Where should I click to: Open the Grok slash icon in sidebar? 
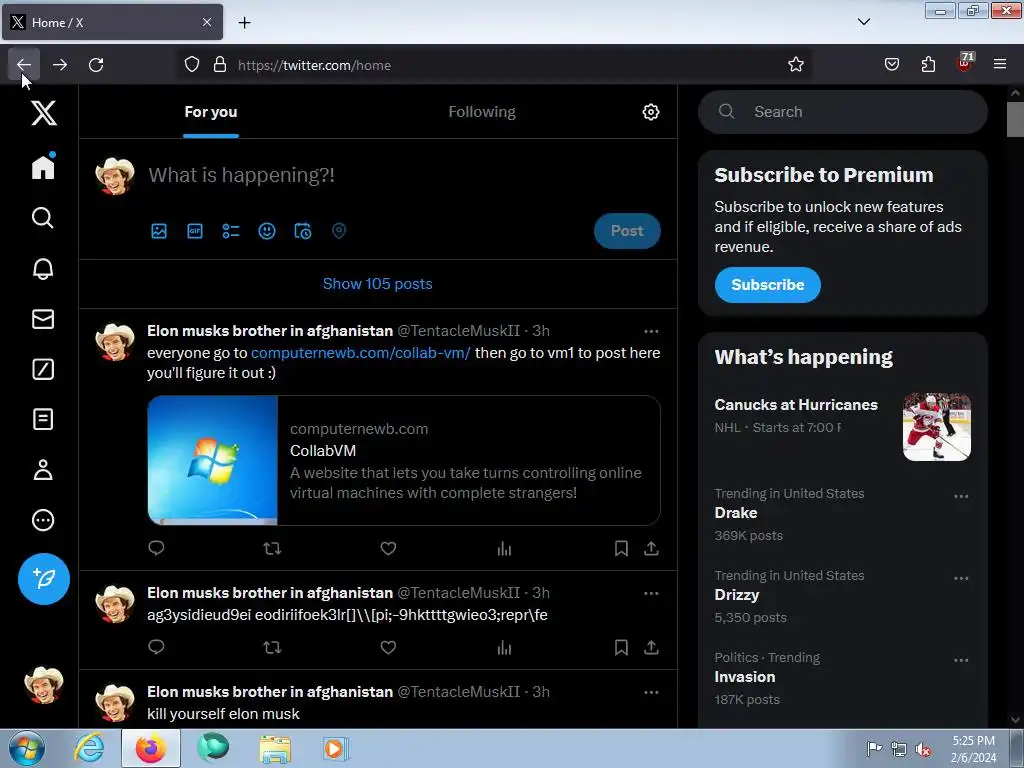(43, 369)
